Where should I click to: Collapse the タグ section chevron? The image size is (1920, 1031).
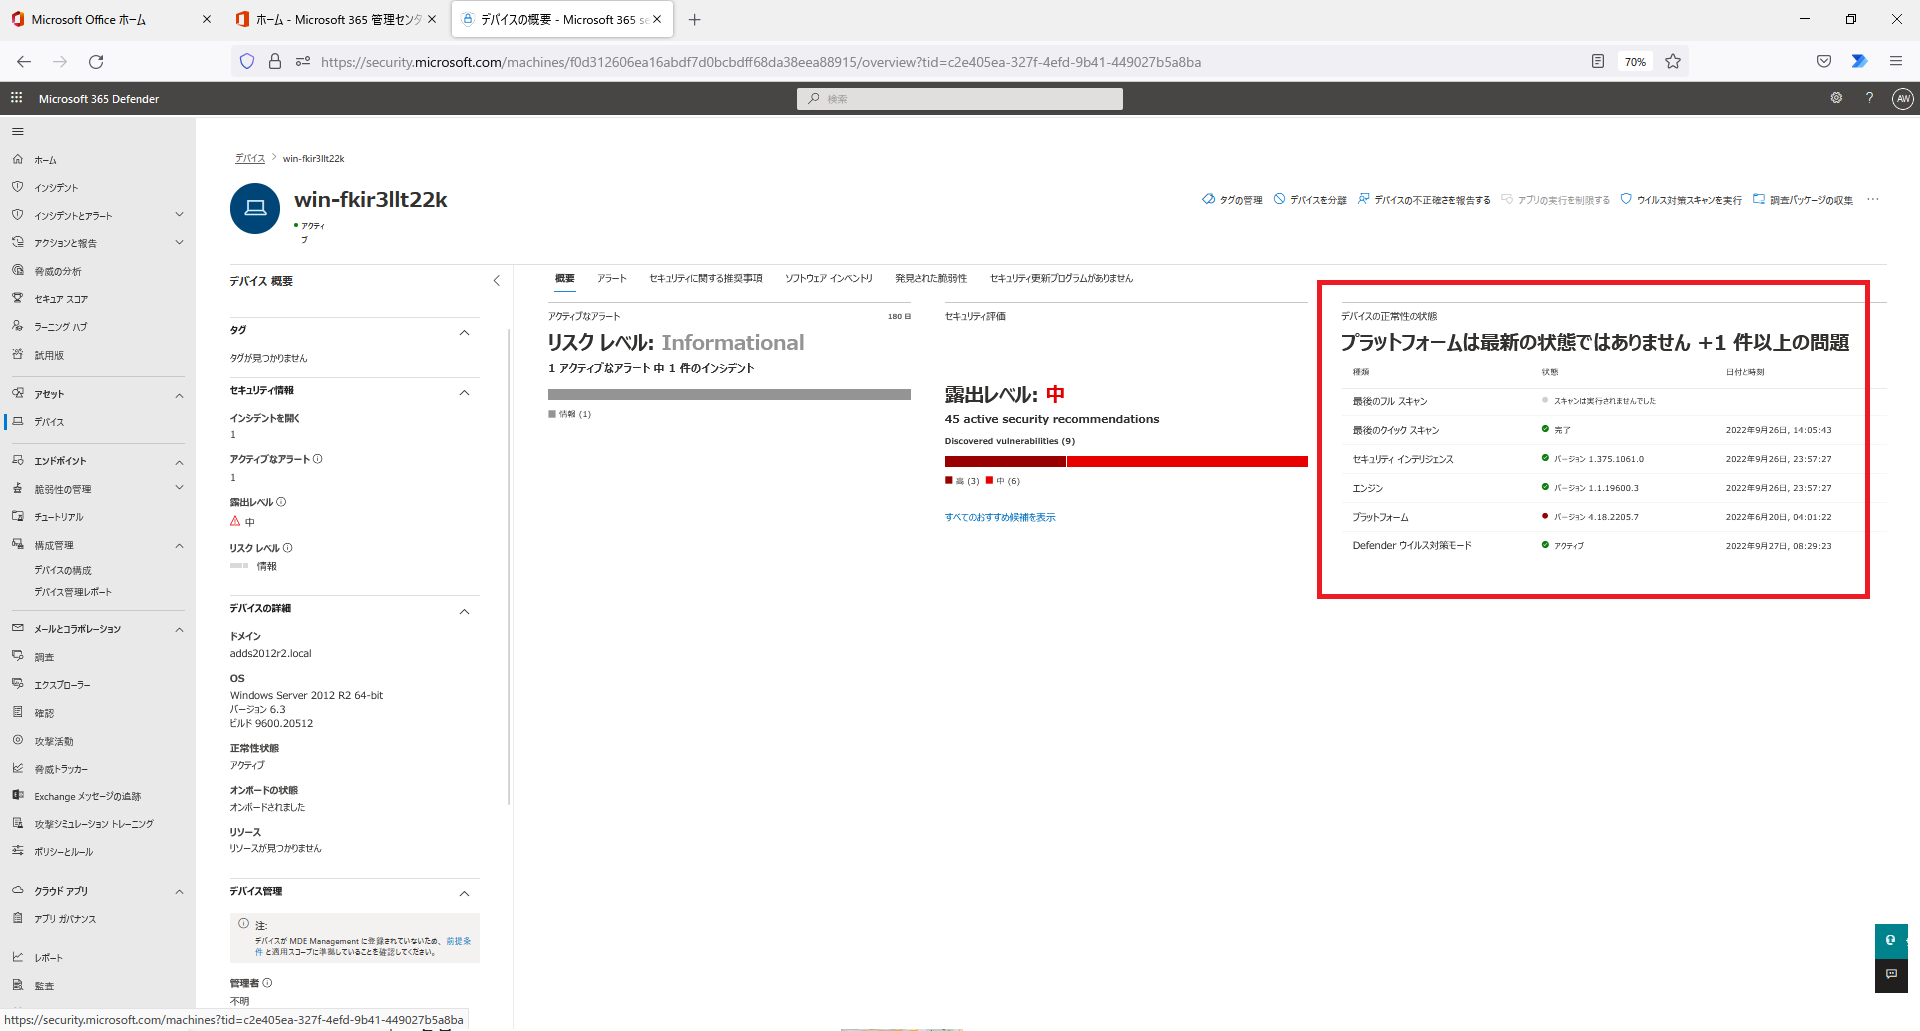point(464,332)
